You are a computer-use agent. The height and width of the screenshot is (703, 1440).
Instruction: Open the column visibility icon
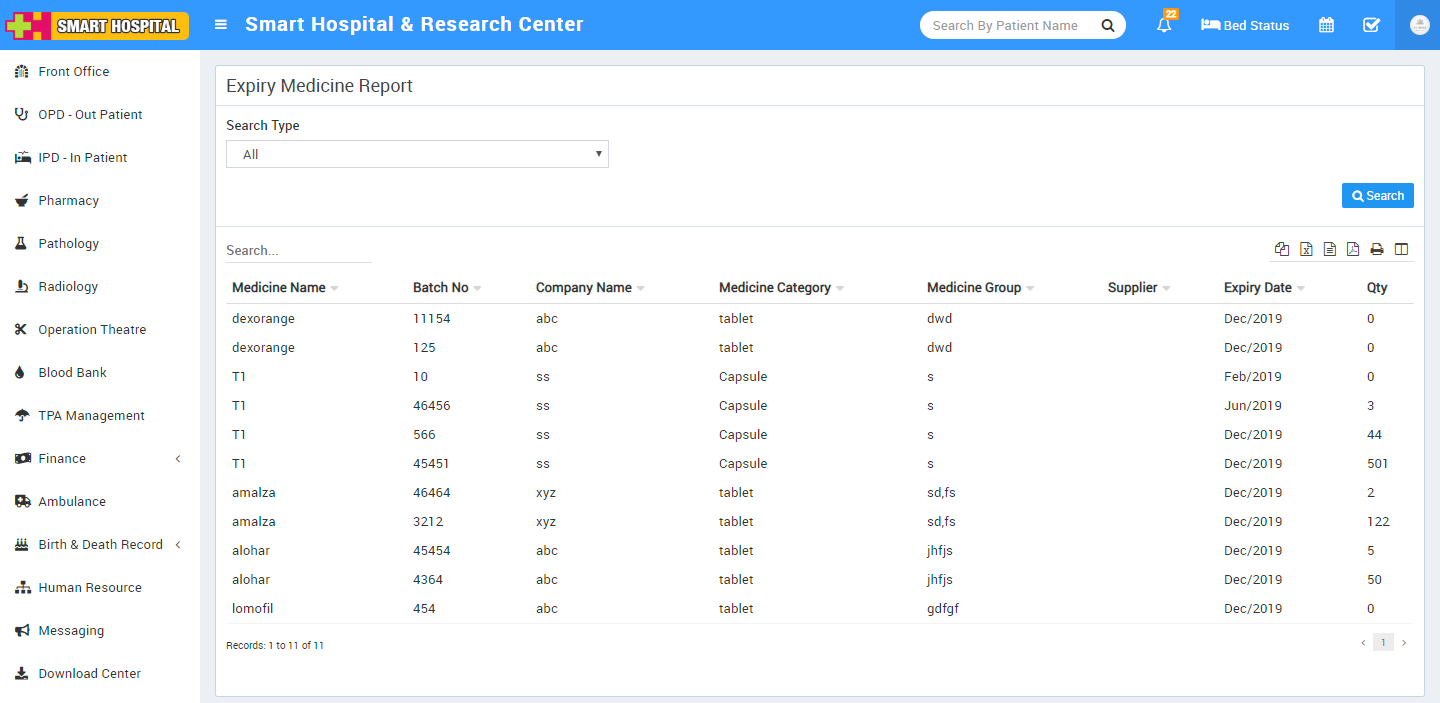[1401, 249]
